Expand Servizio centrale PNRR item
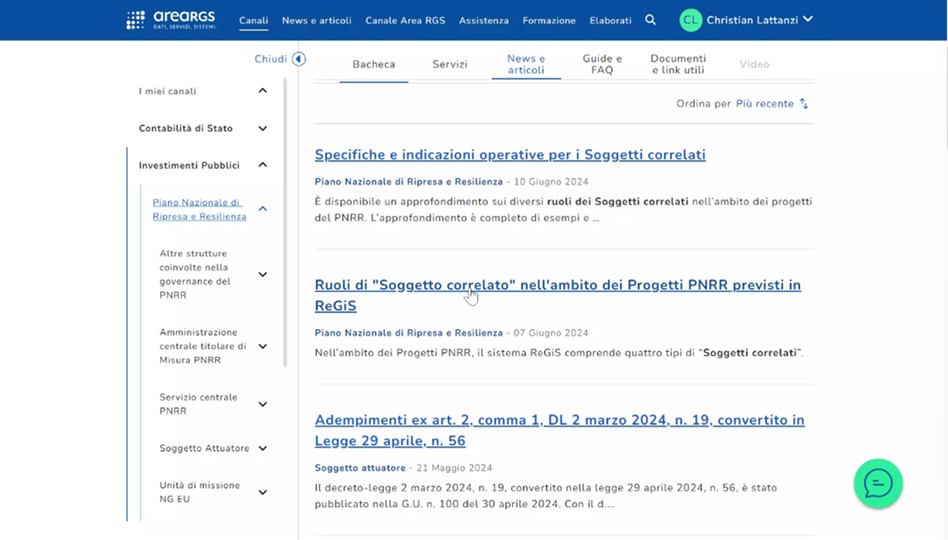 (x=263, y=405)
